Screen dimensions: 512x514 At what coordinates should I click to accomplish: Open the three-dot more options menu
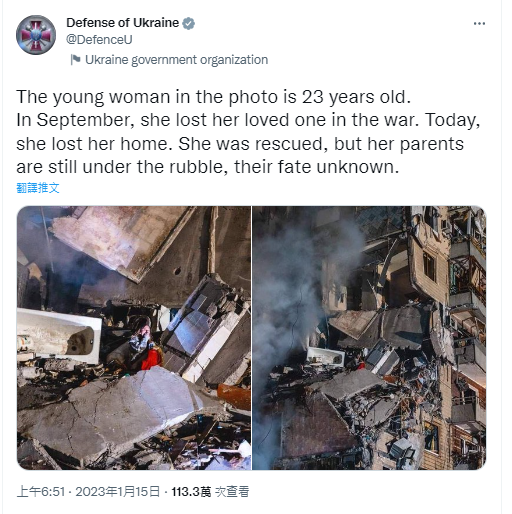[x=479, y=23]
